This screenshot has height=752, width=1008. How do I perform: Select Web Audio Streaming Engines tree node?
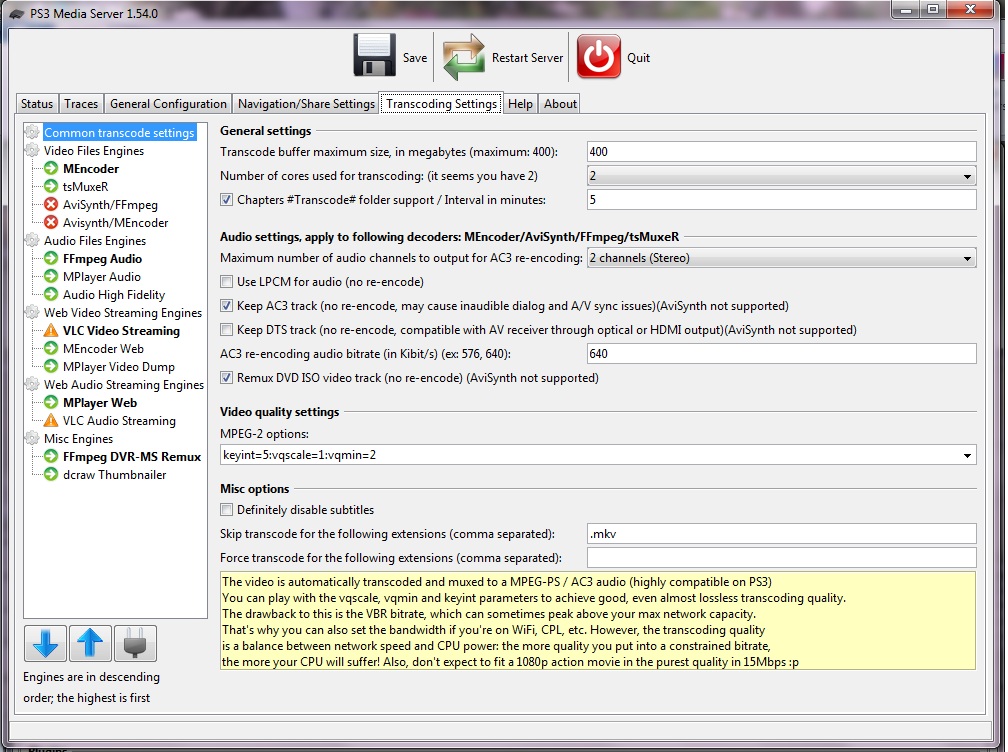pos(123,384)
